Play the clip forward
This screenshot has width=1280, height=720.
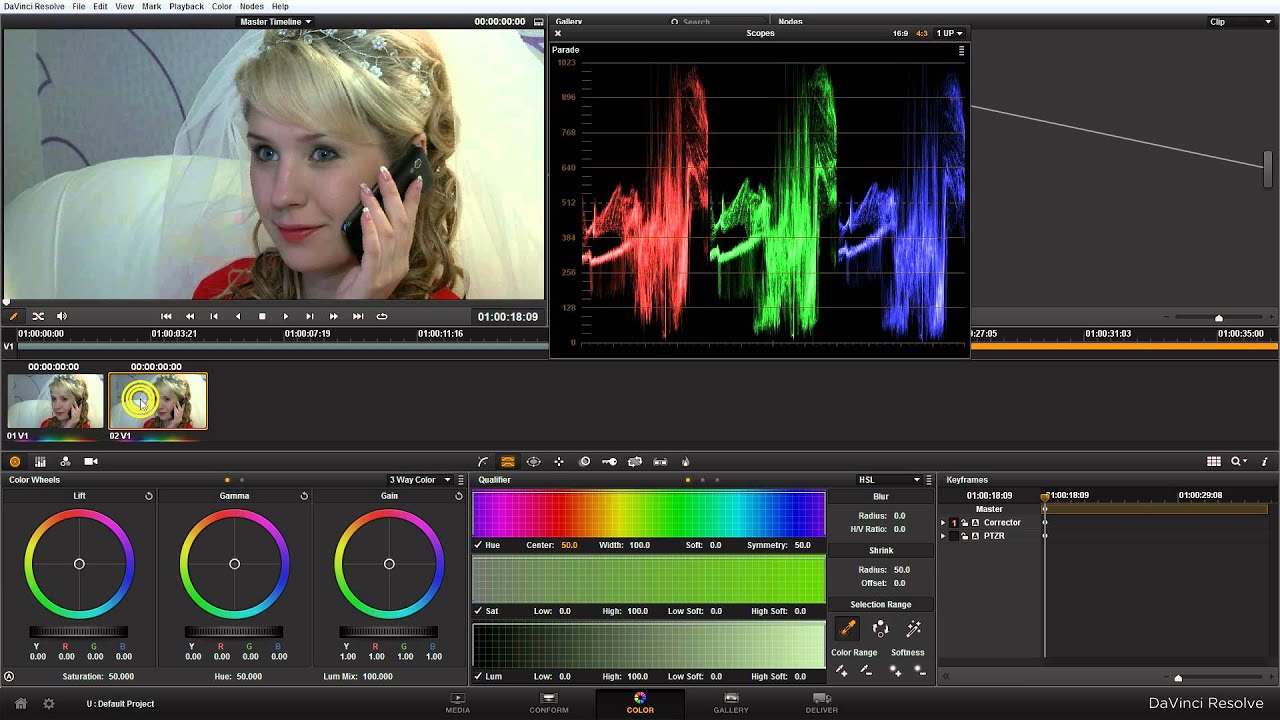click(286, 316)
